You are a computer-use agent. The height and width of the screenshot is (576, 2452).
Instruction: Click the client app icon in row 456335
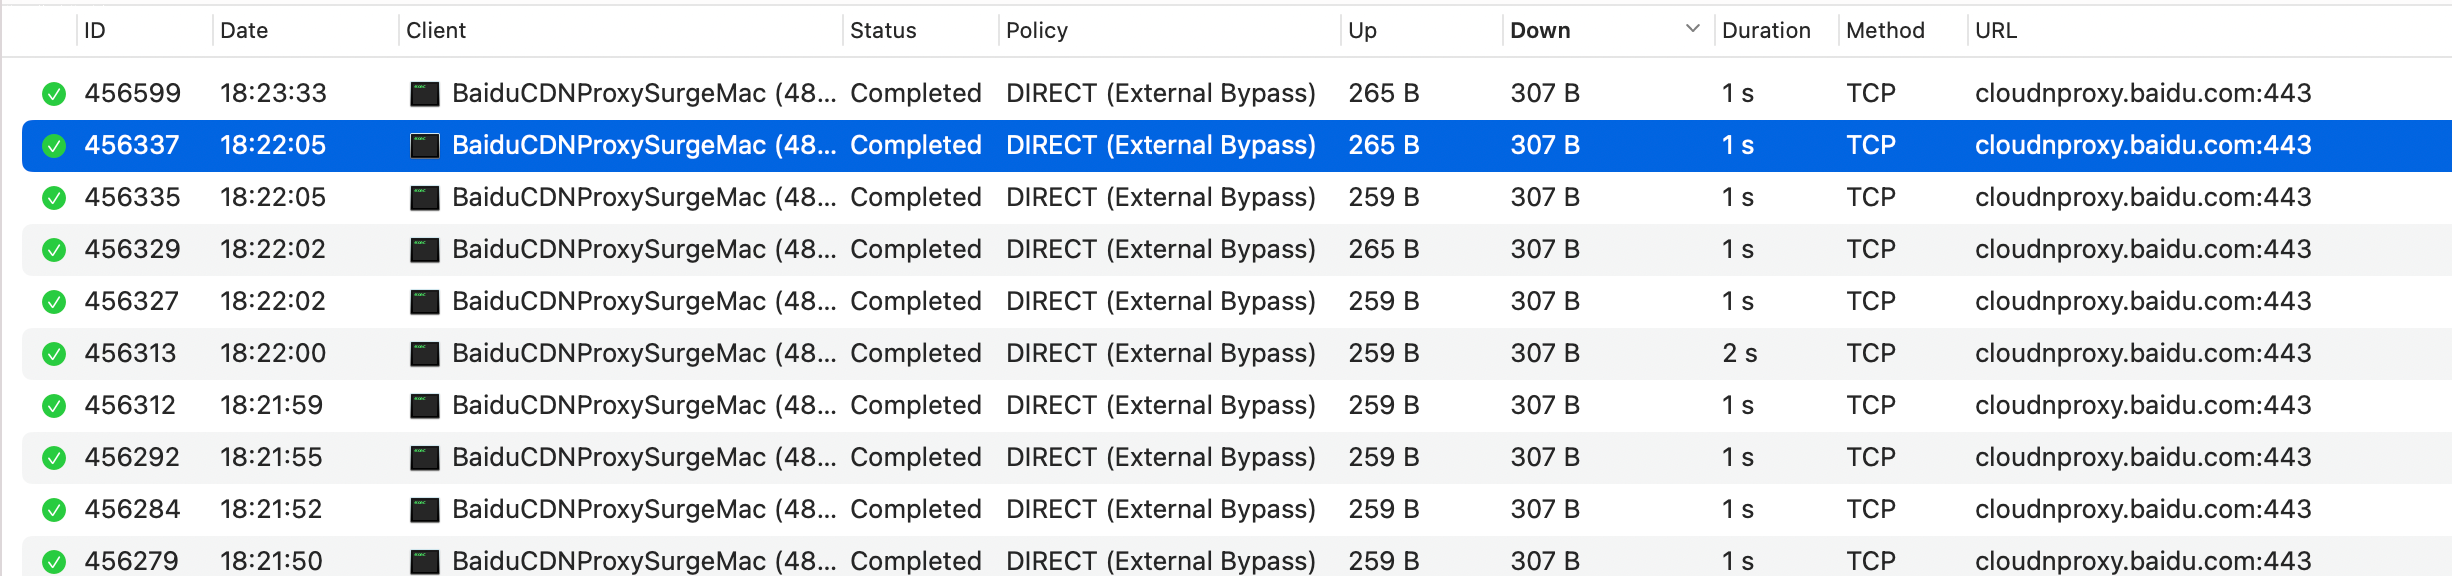(x=425, y=198)
